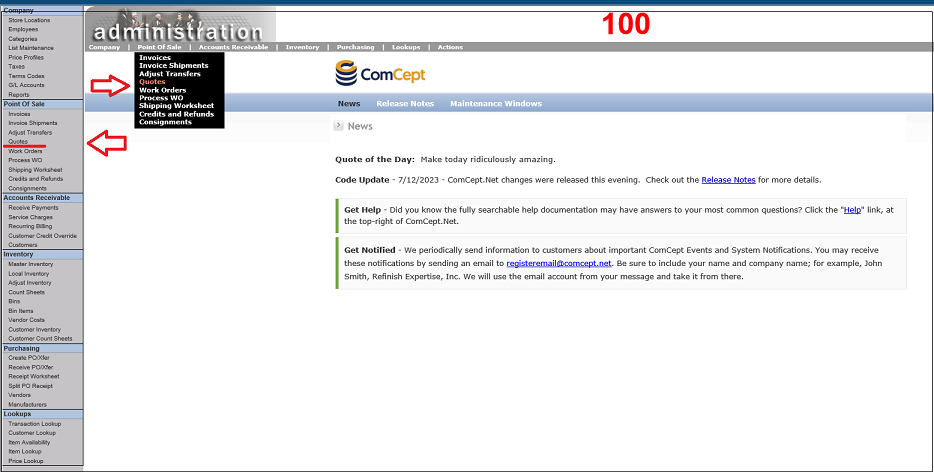
Task: Click the arrow icon beside the News heading
Action: coord(339,126)
